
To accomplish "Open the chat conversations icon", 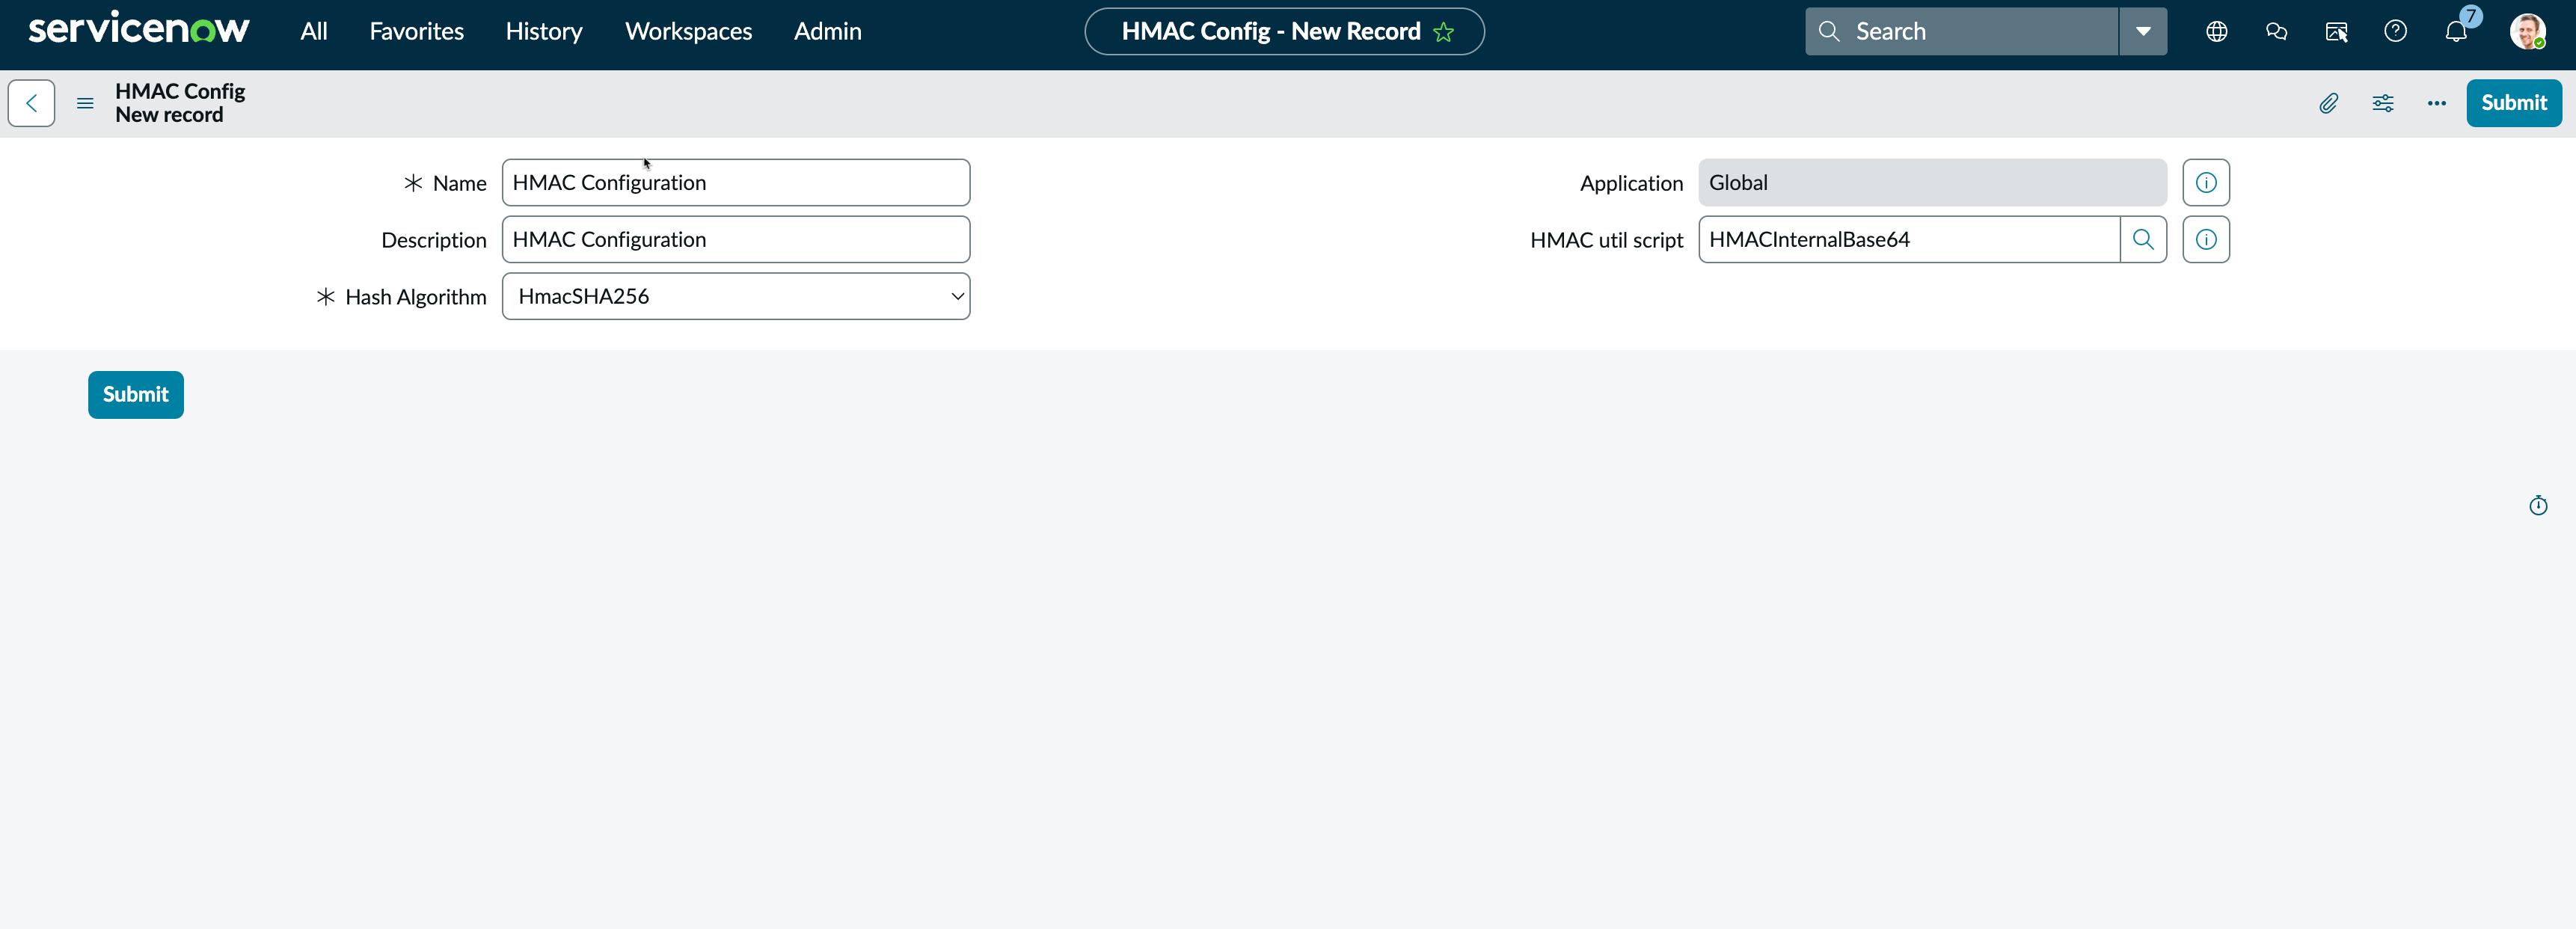I will [x=2277, y=32].
